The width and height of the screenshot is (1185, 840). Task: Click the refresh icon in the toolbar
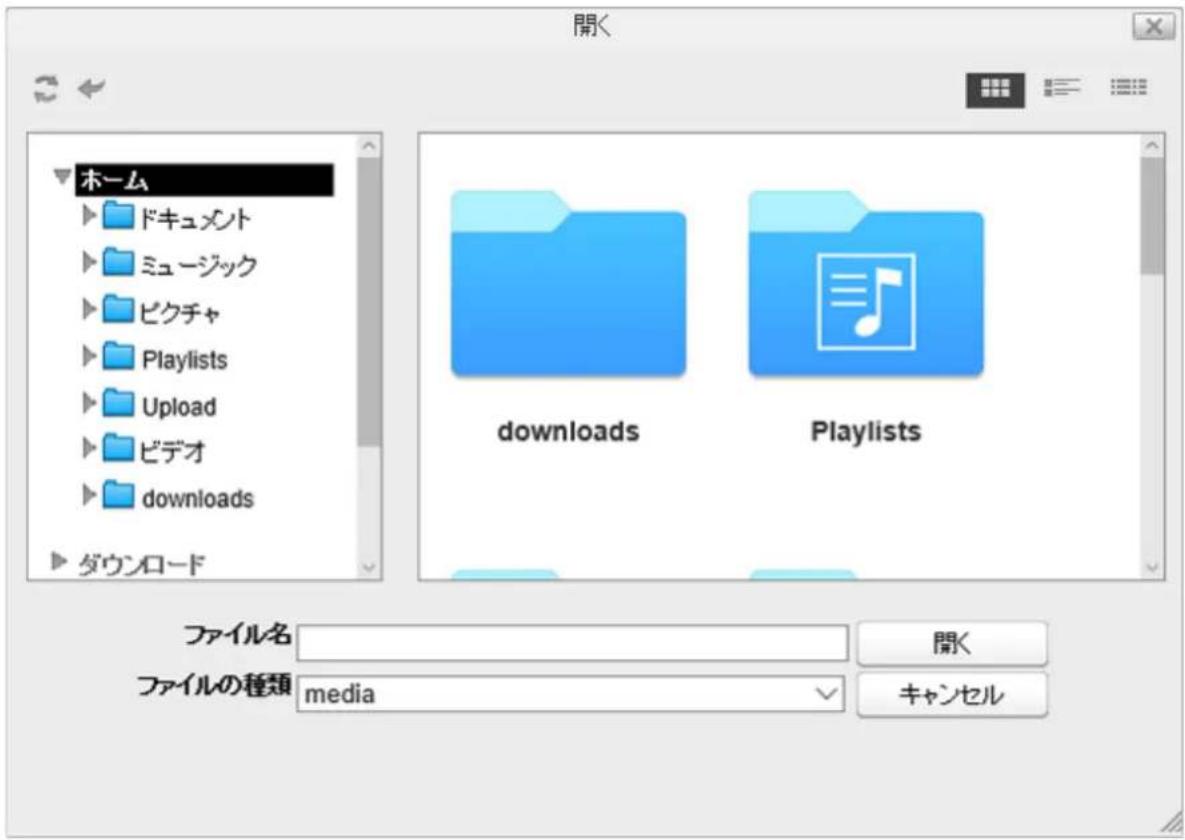point(45,88)
